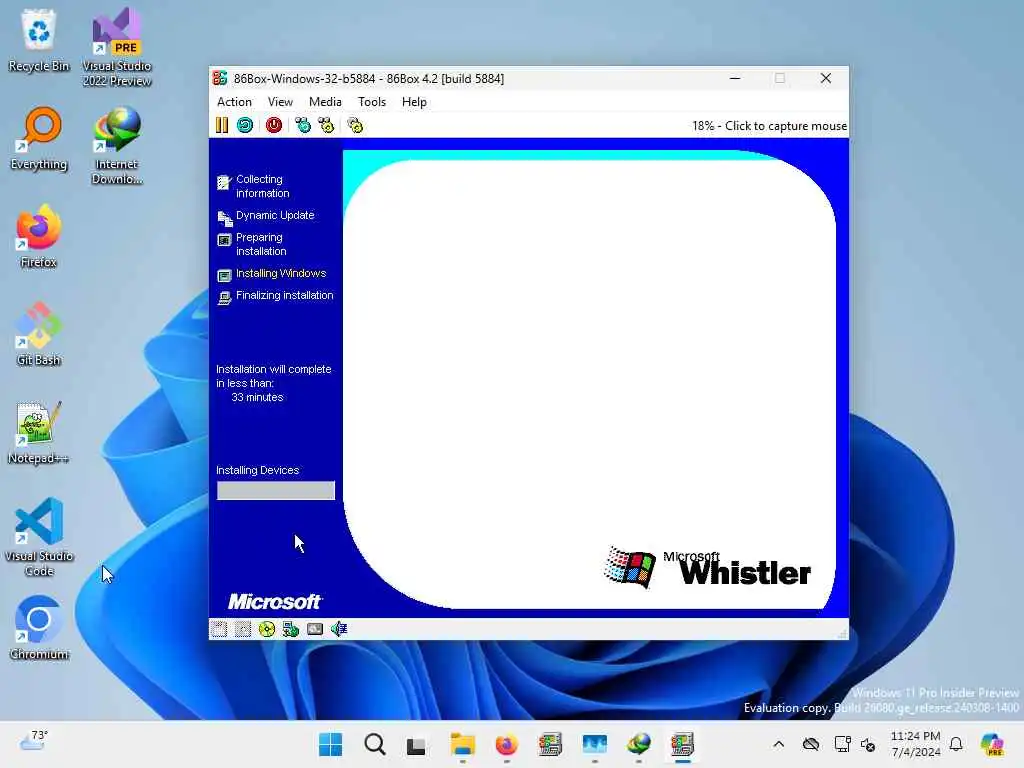Image resolution: width=1024 pixels, height=768 pixels.
Task: Send Ctrl+Alt+Del to the guest
Action: coord(302,125)
